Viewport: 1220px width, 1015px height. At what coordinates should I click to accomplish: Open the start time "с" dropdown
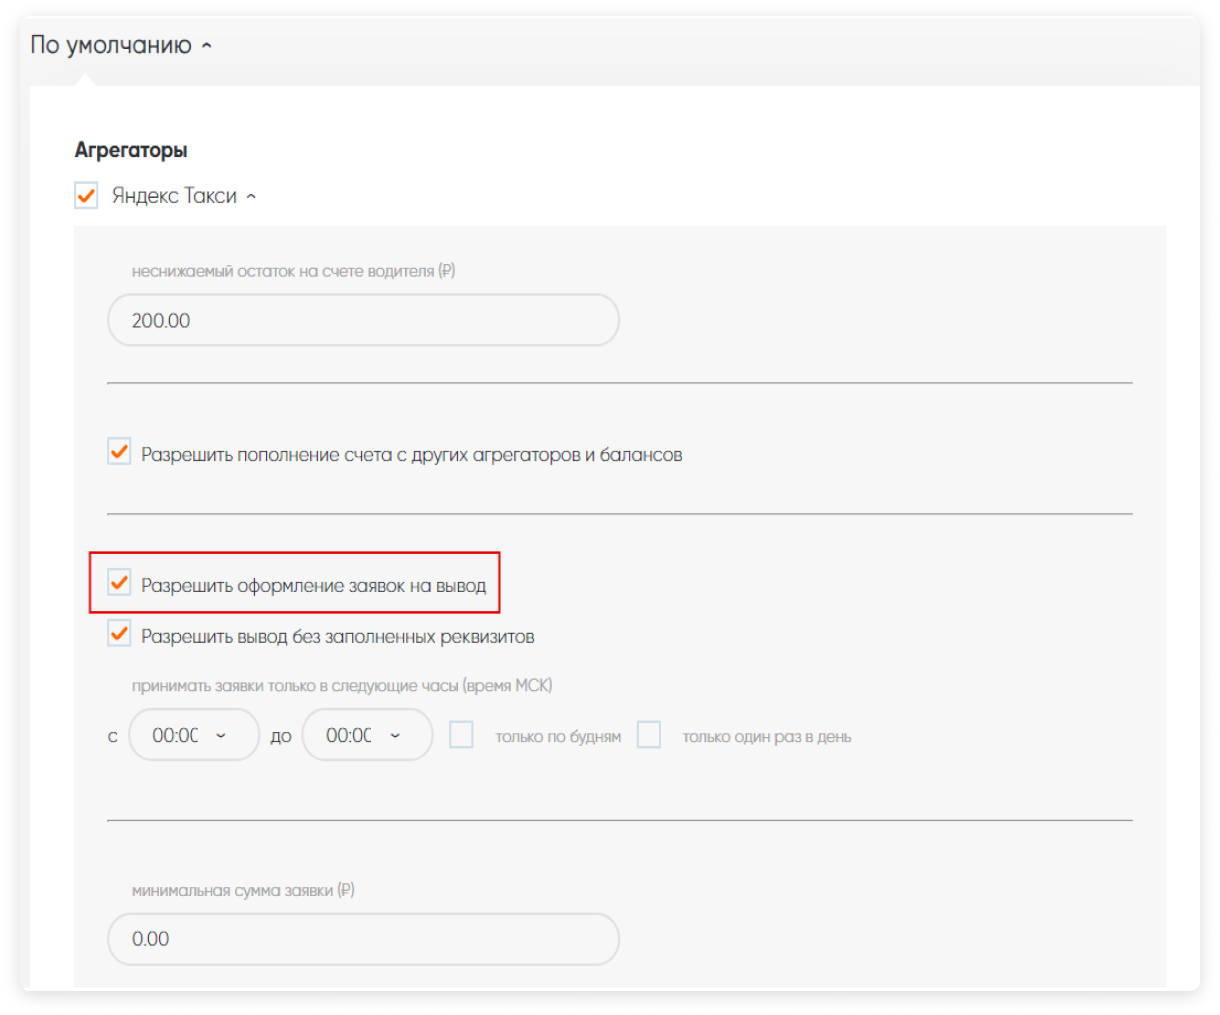194,735
